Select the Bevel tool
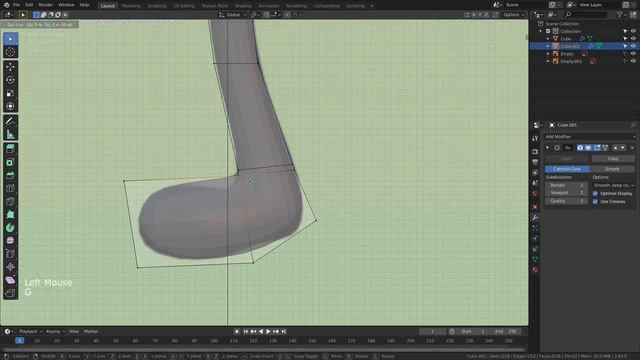Screen dimensions: 640x360 11,176
